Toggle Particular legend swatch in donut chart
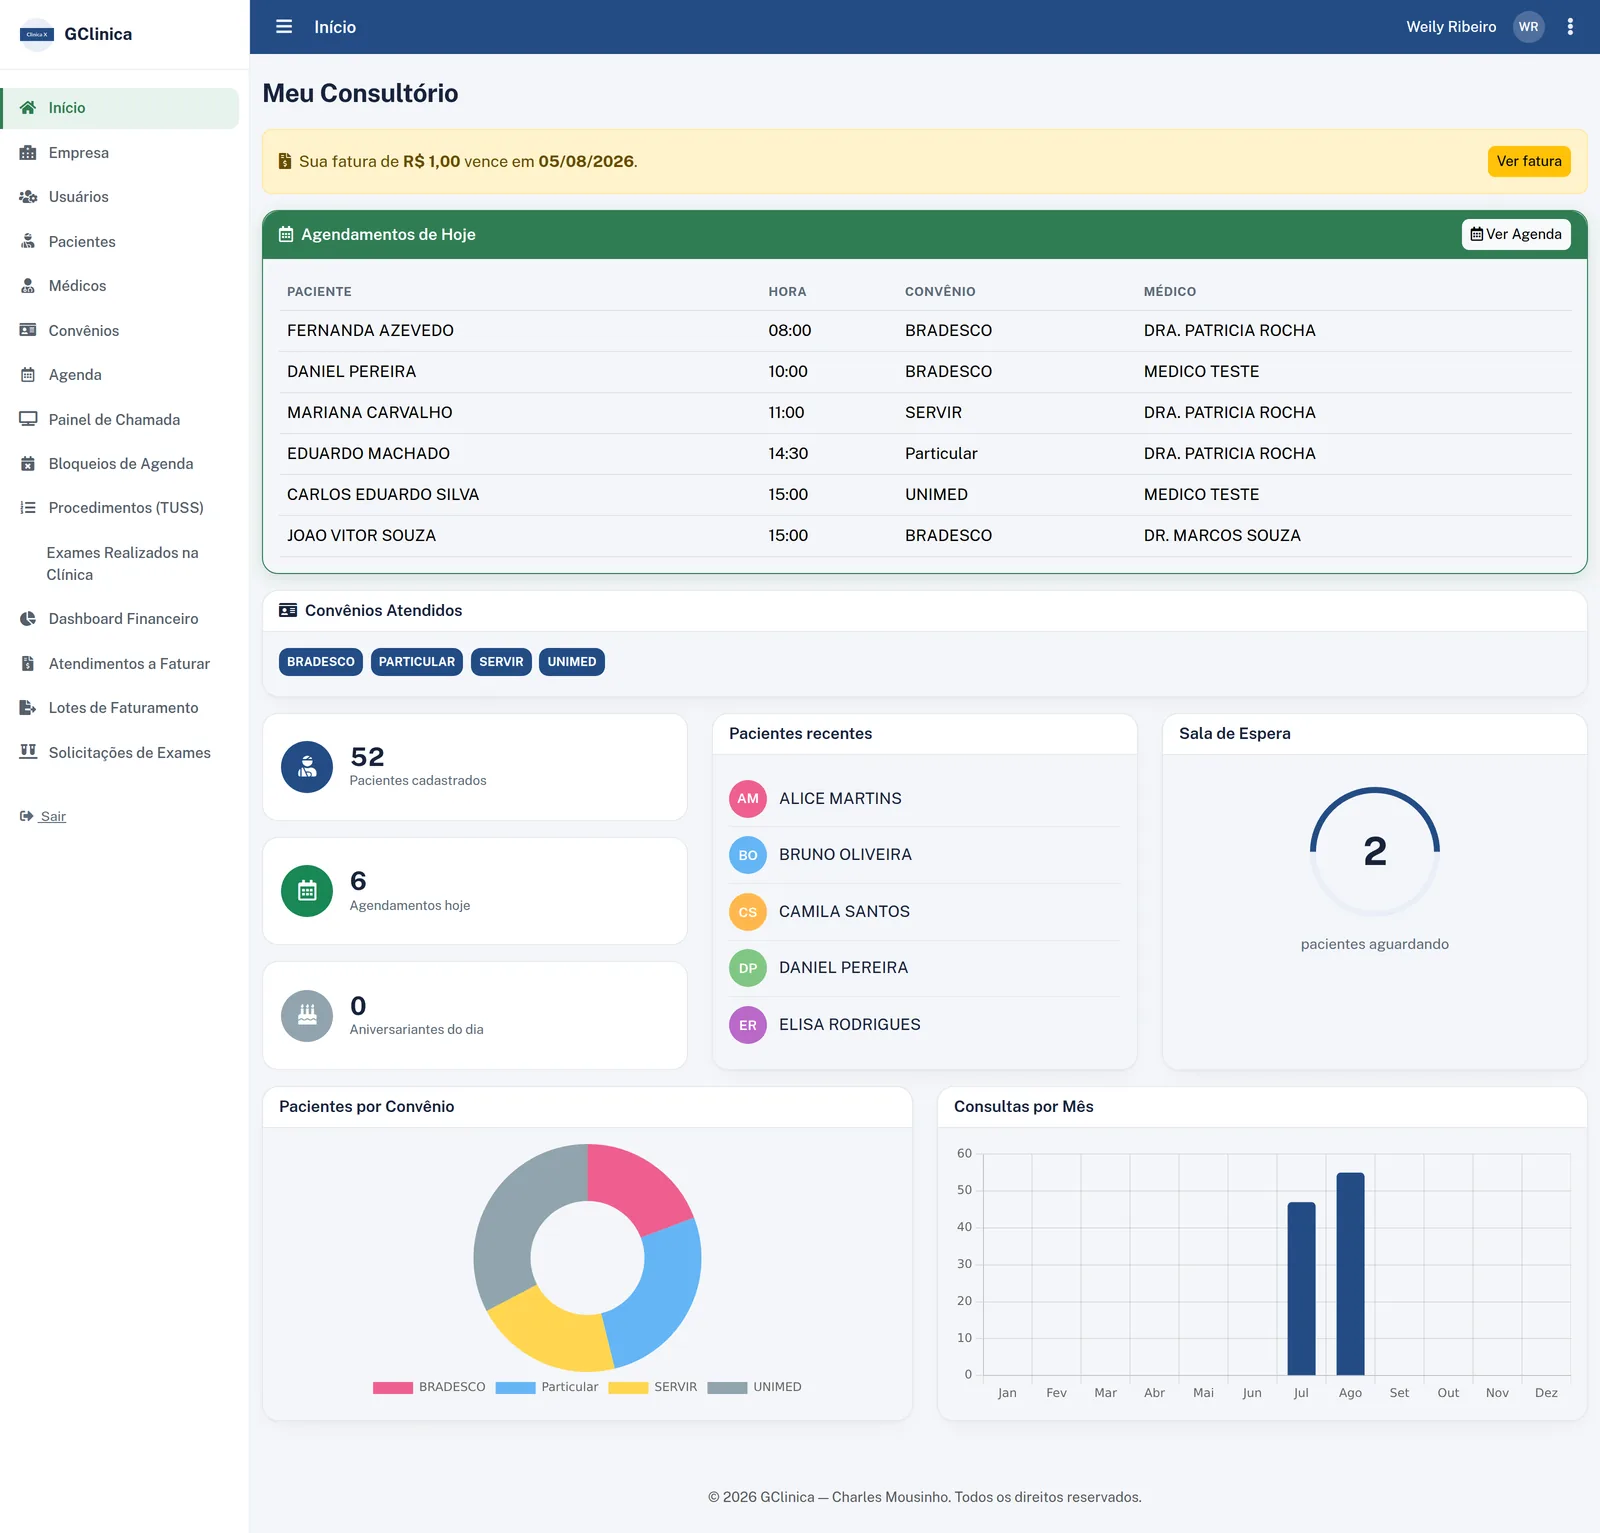 515,1387
